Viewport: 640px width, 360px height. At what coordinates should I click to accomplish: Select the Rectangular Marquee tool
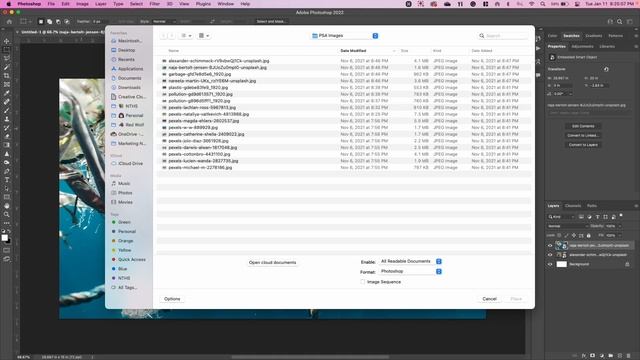(7, 50)
